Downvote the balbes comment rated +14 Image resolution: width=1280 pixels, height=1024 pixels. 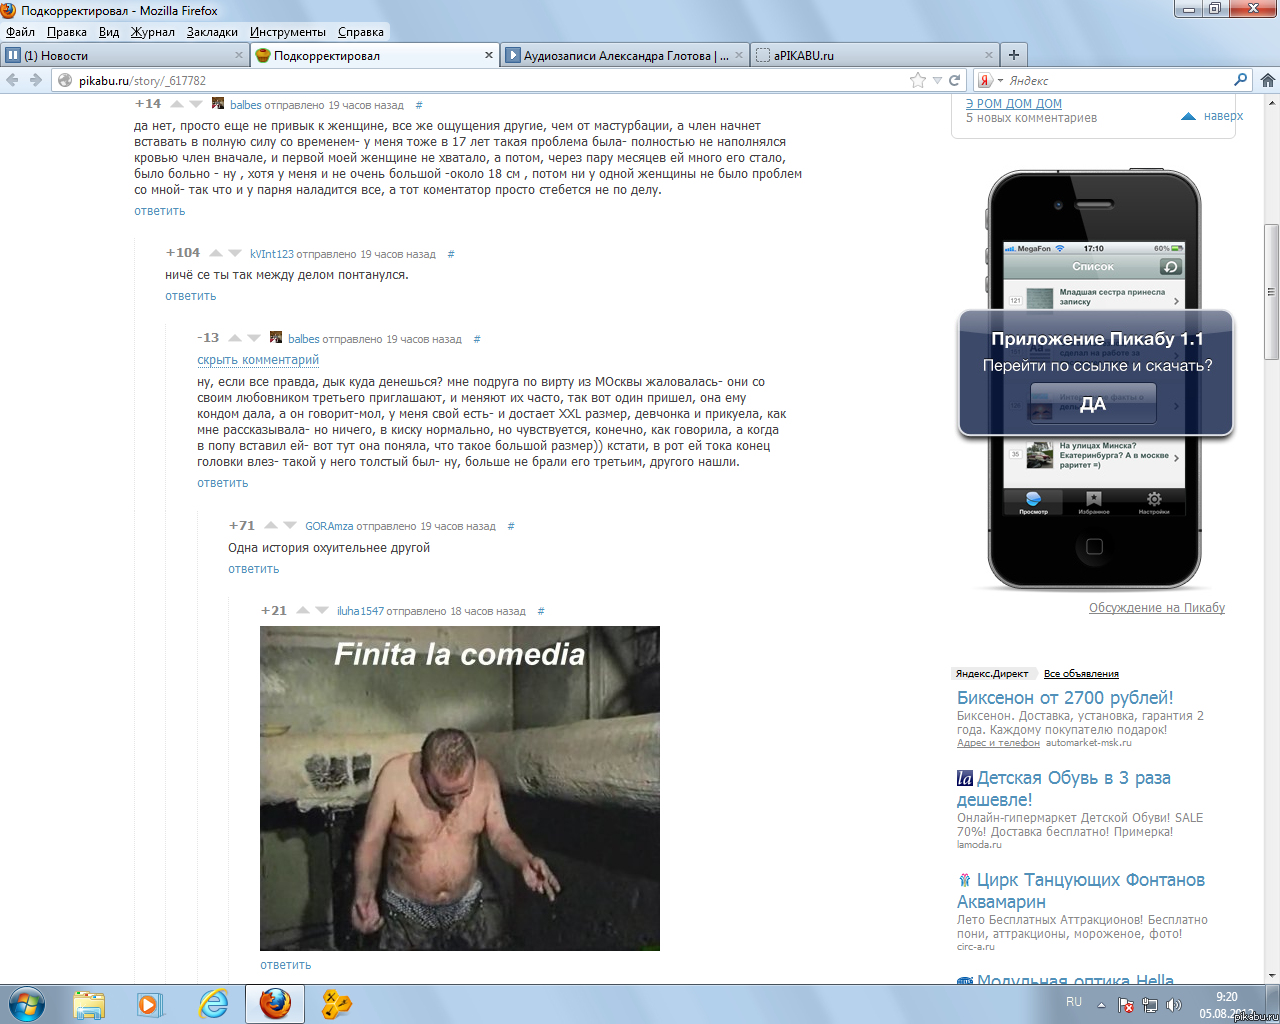[196, 104]
